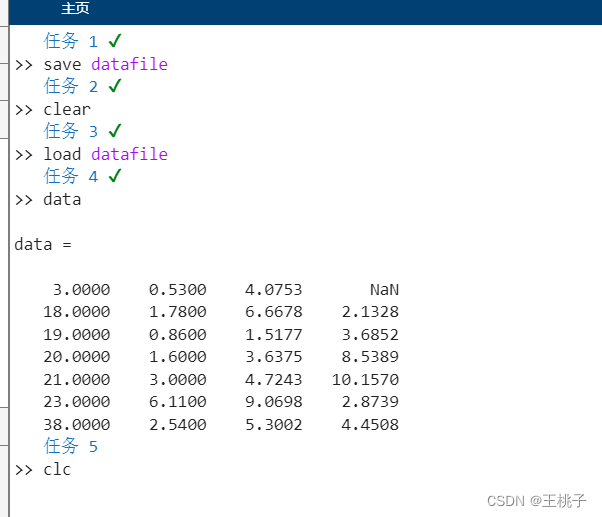This screenshot has height=517, width=602.
Task: Select the value 5.3002
Action: coord(274,425)
